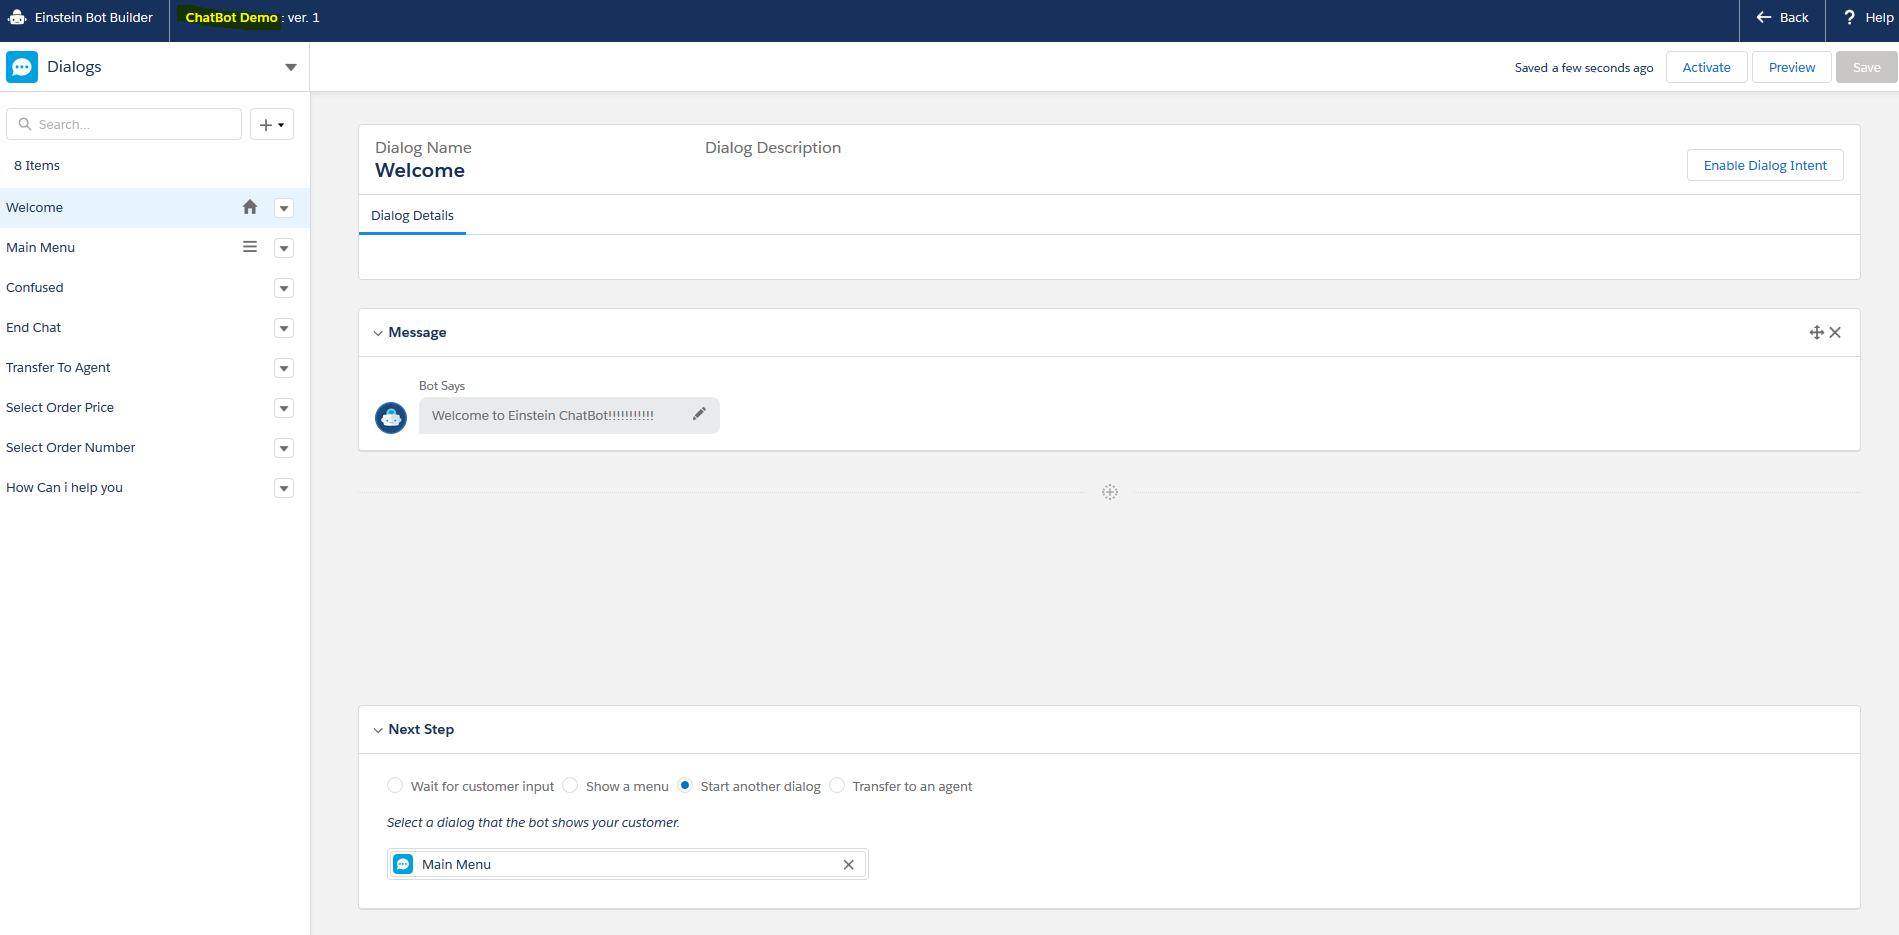Click the ChatBot Demo bot name
This screenshot has height=935, width=1899.
tap(231, 17)
